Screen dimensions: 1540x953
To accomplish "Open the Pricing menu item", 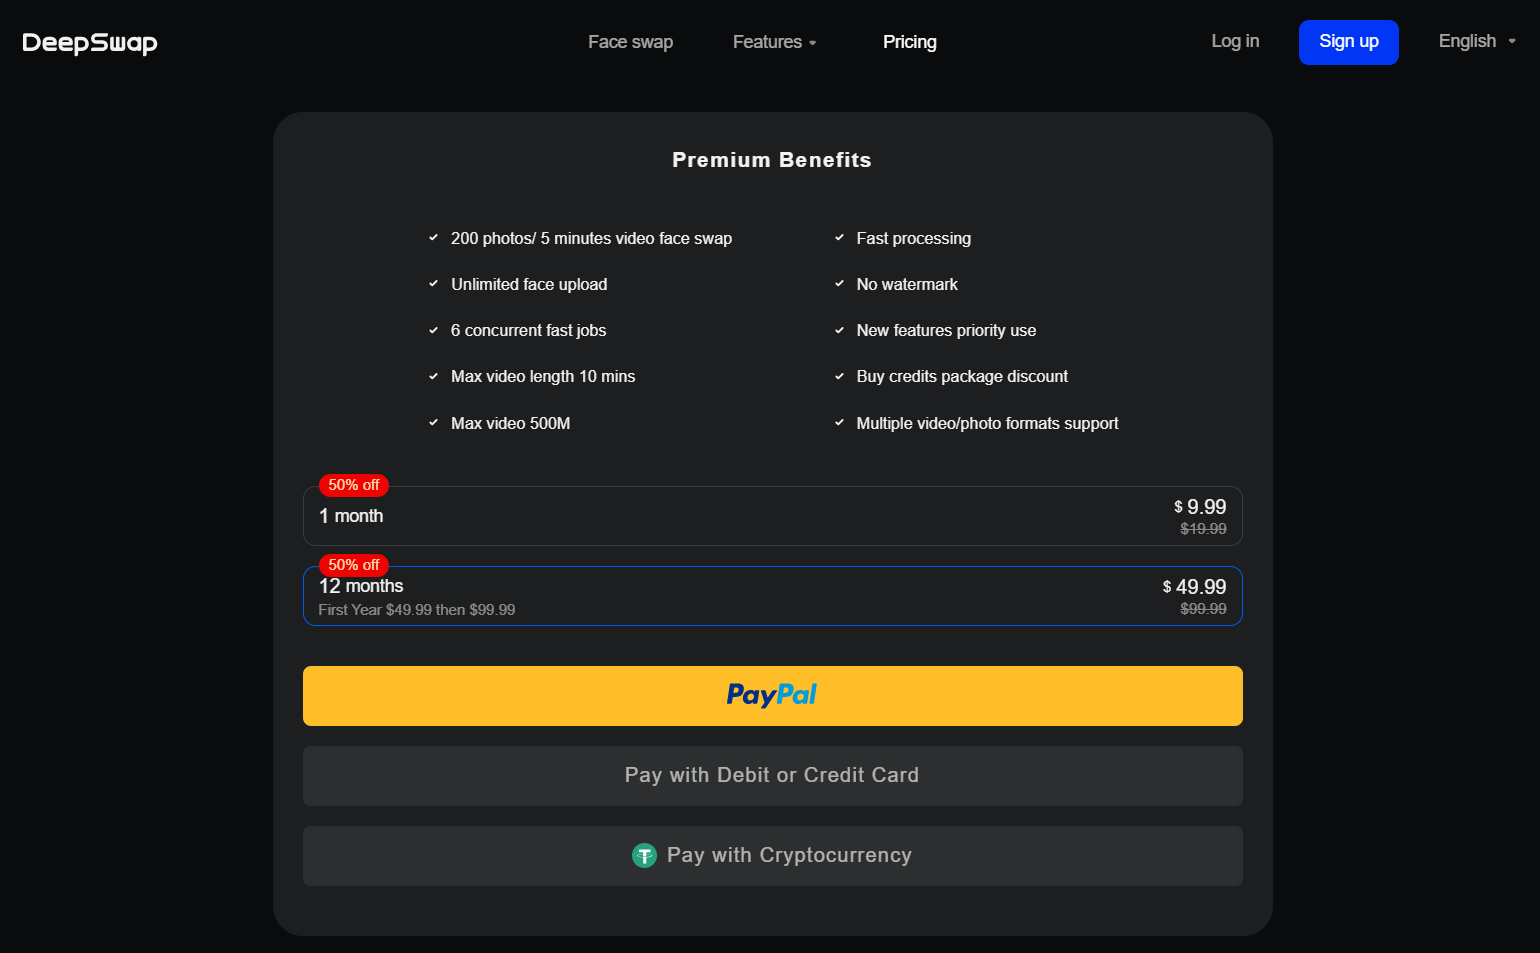I will click(x=909, y=42).
